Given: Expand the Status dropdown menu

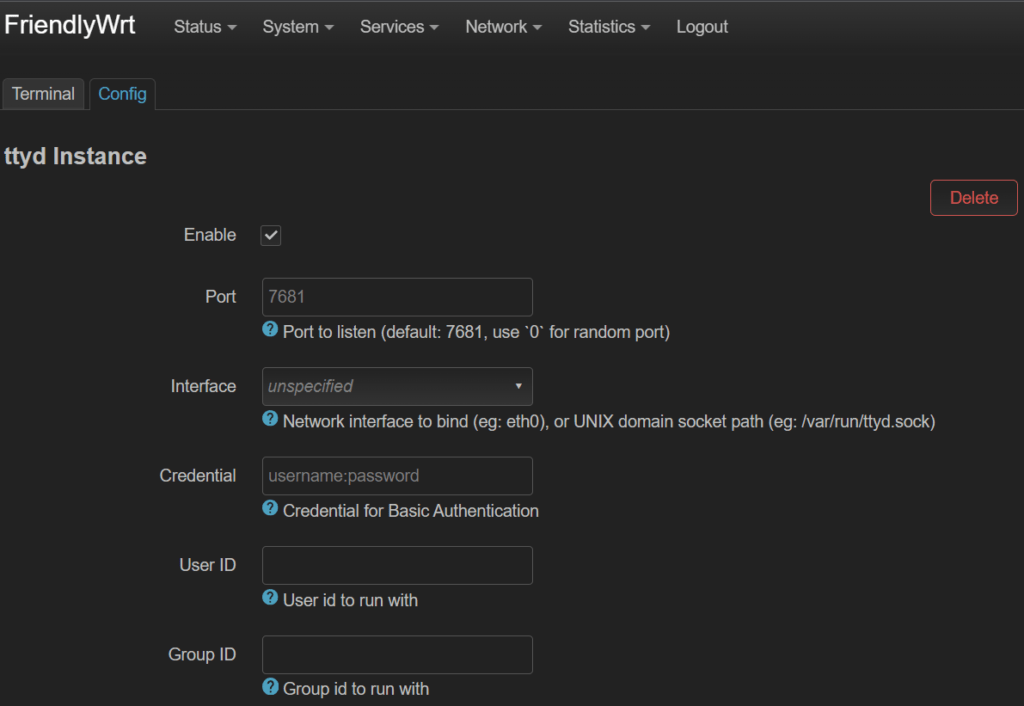Looking at the screenshot, I should click(204, 27).
